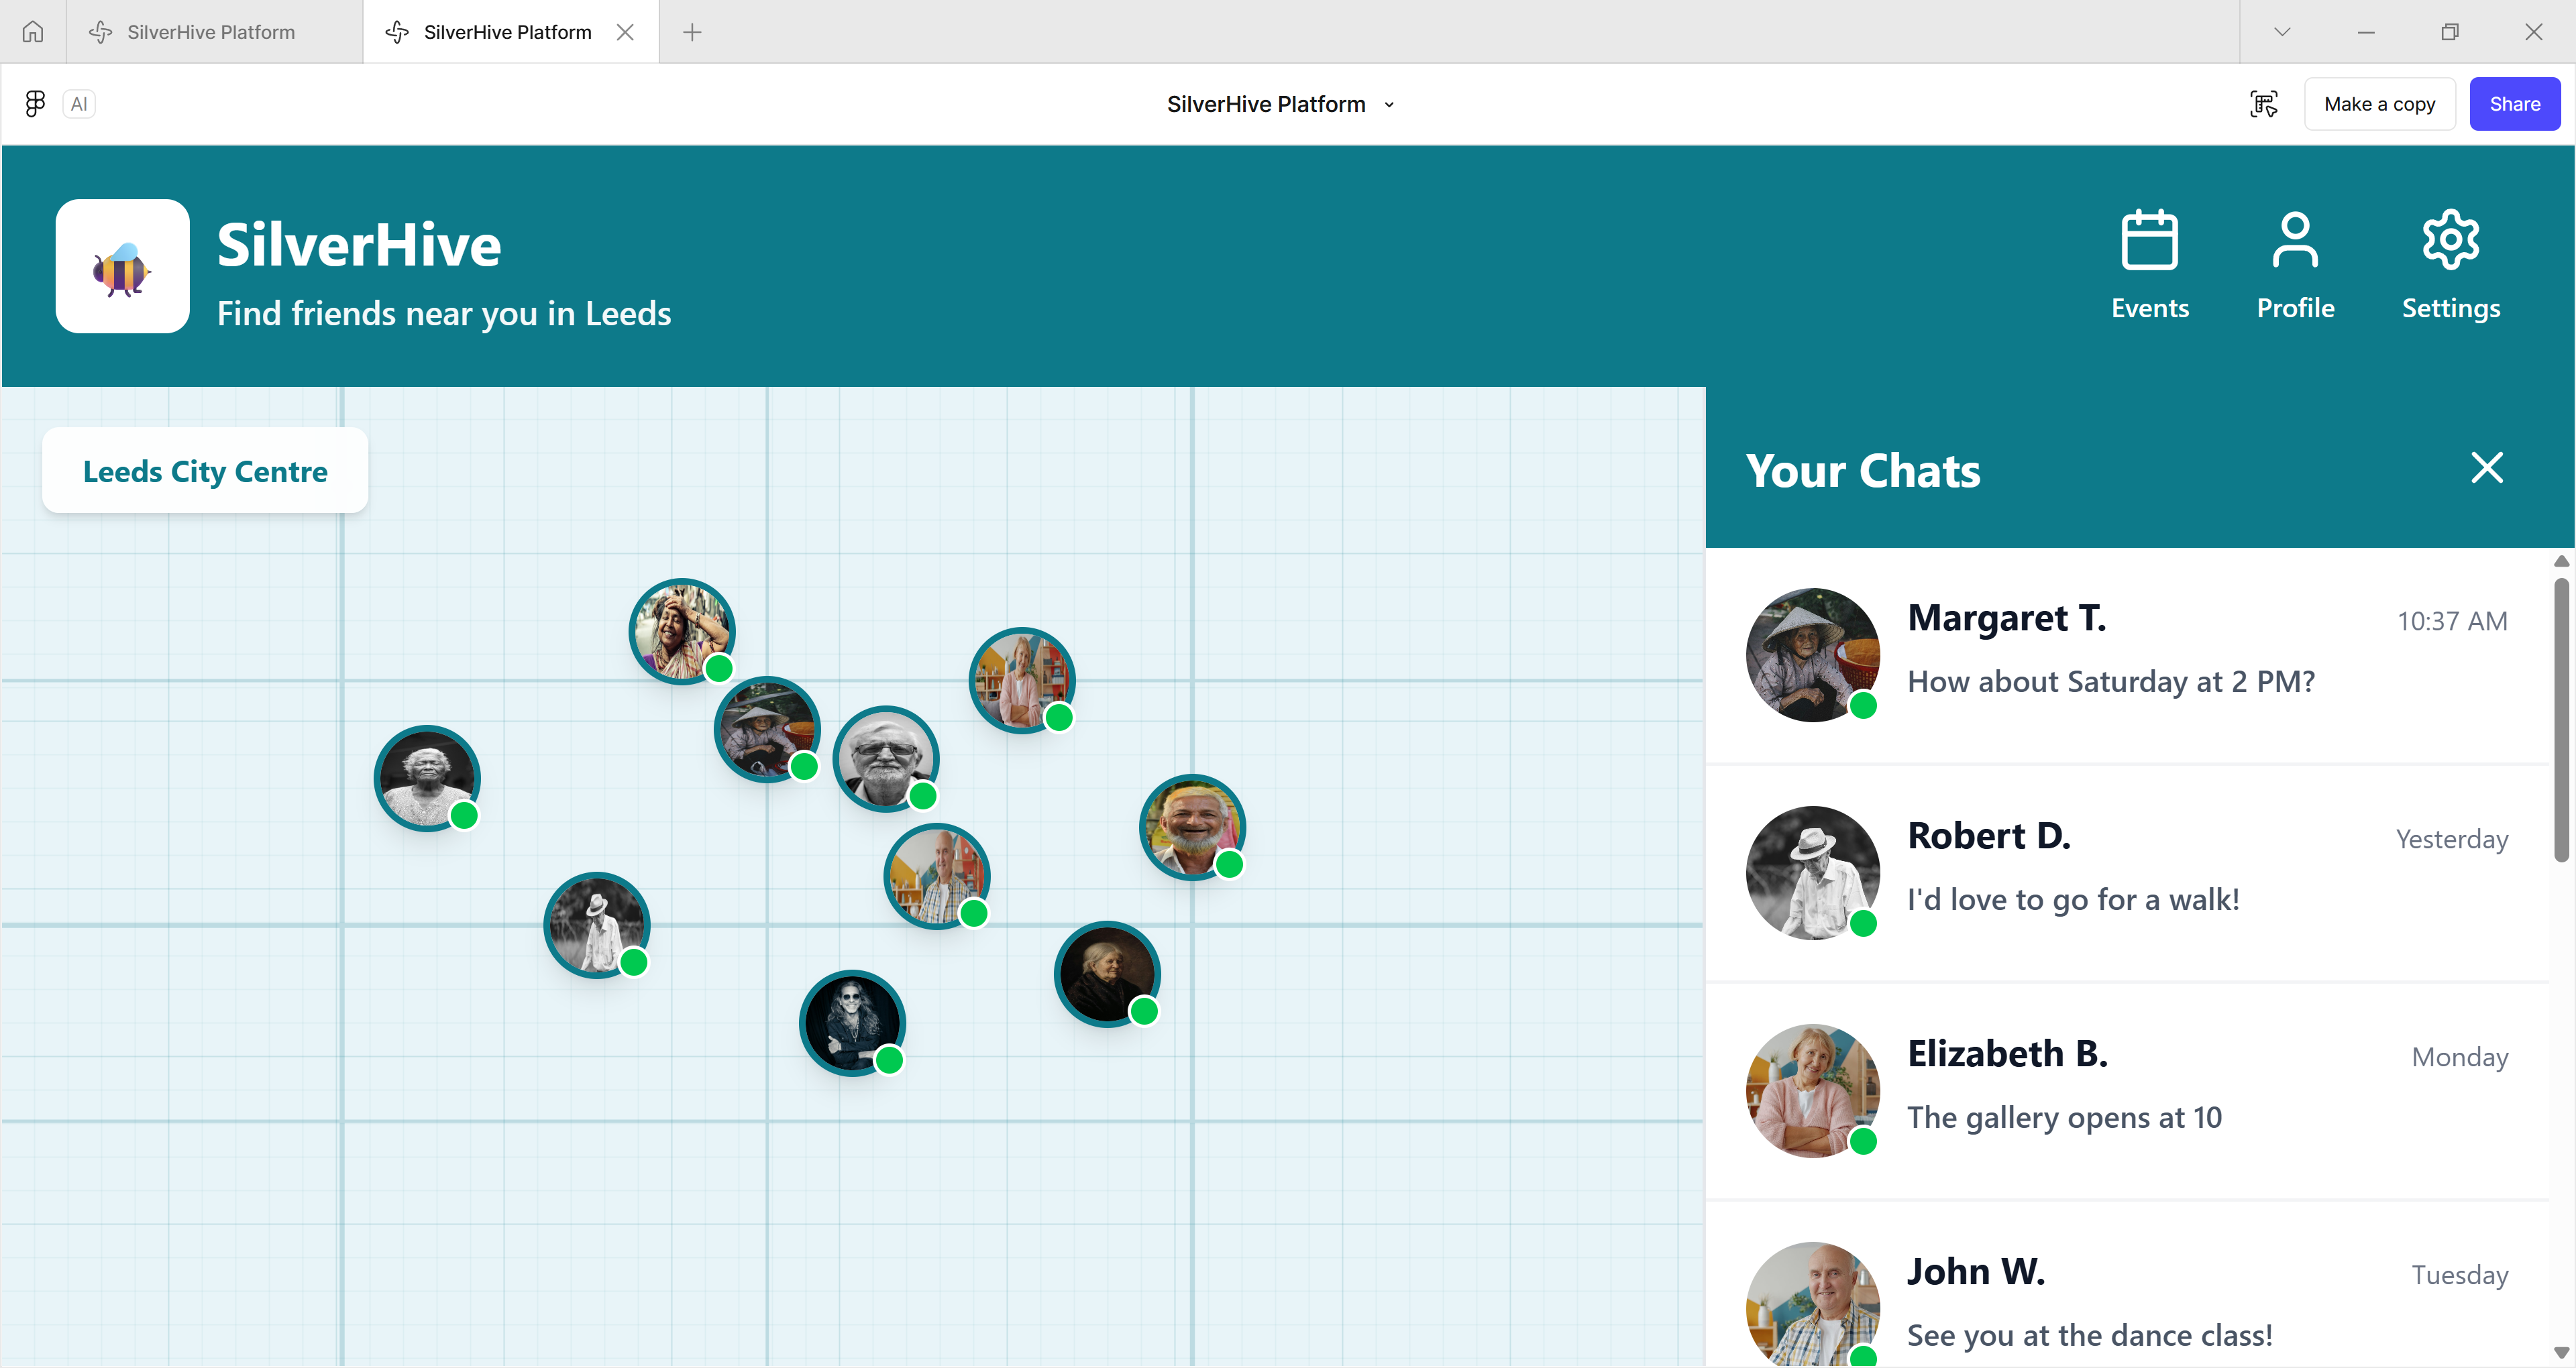This screenshot has height=1368, width=2576.
Task: Open chat with Margaret T.
Action: (2127, 655)
